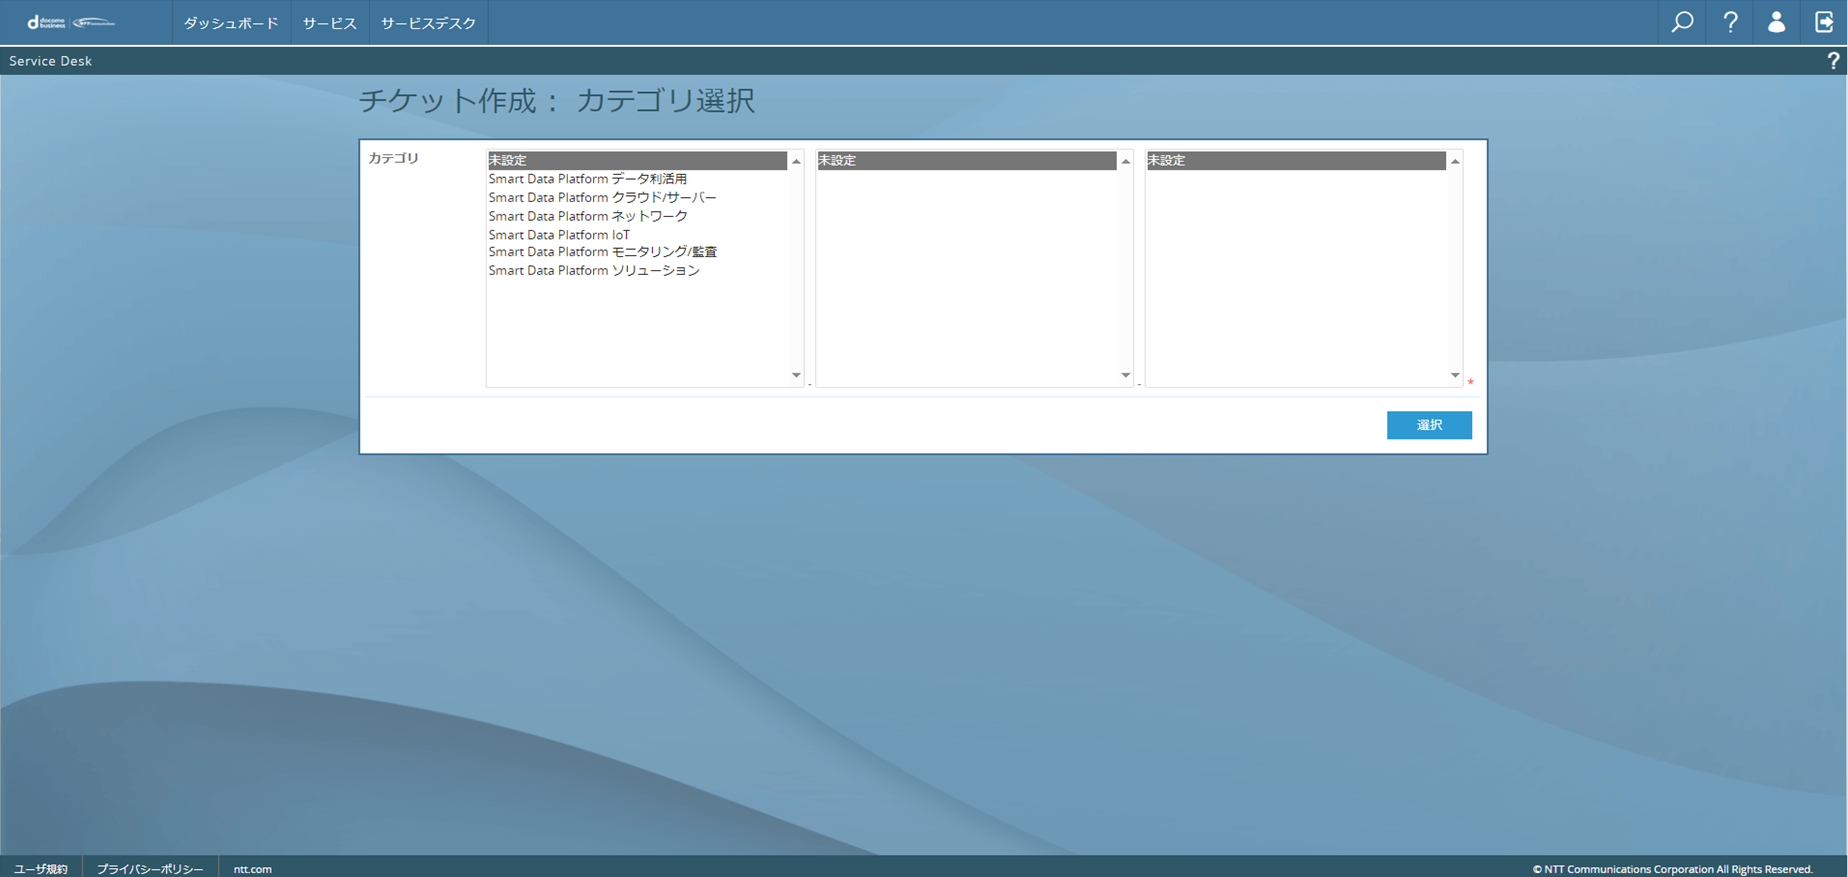1848x877 pixels.
Task: Open the サービスデスク menu
Action: click(x=428, y=23)
